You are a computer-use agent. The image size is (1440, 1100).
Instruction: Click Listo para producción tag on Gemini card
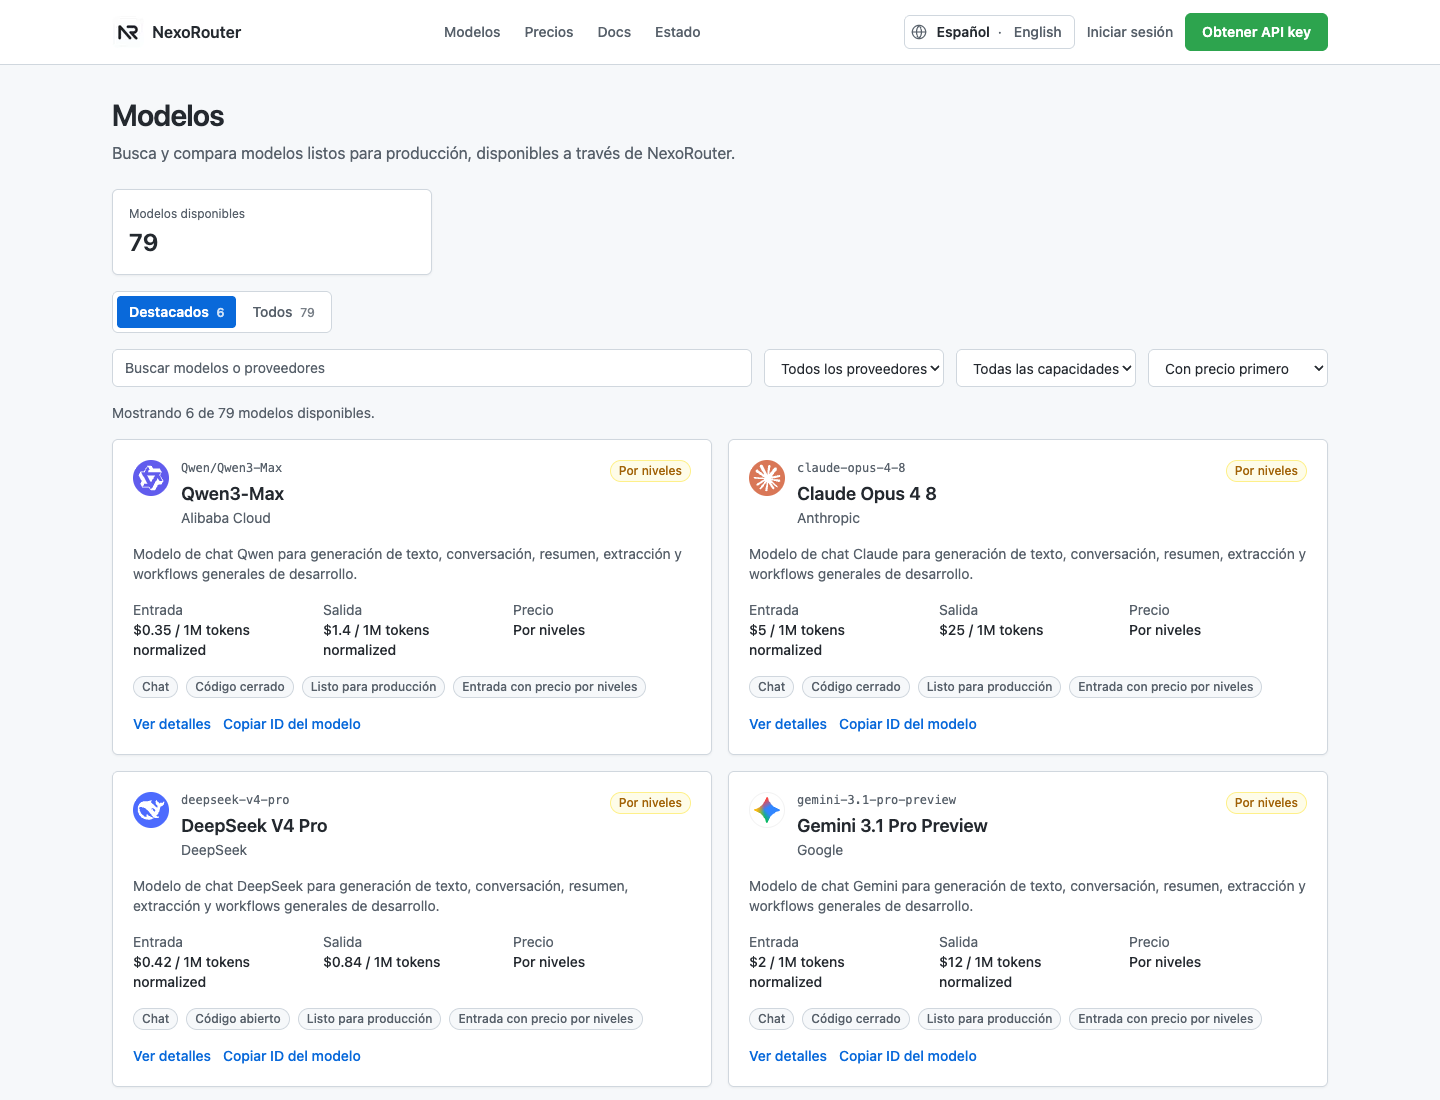pos(989,1019)
